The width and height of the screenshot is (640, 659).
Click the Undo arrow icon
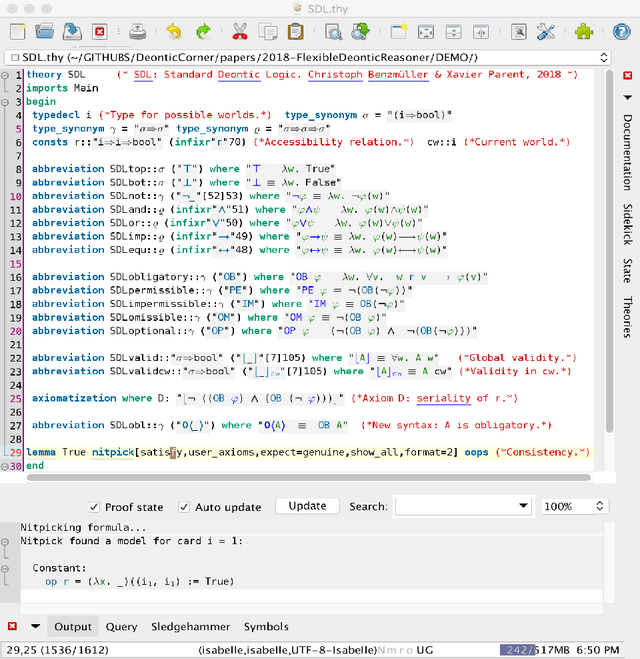click(x=175, y=32)
